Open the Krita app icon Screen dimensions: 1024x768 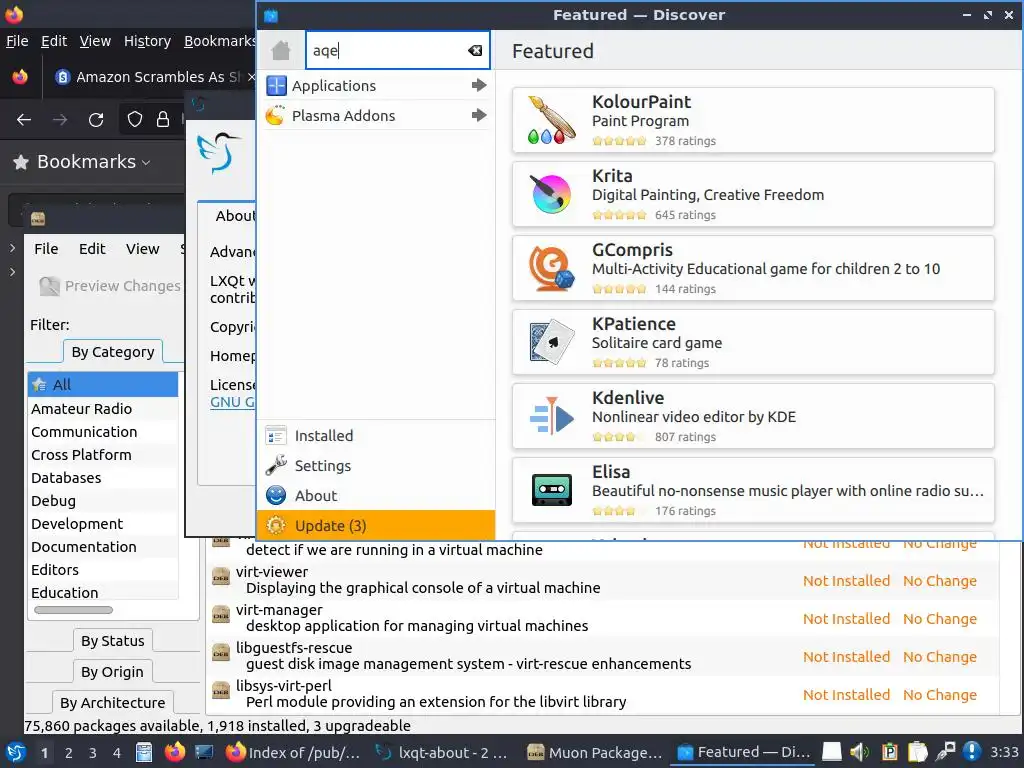(x=552, y=194)
